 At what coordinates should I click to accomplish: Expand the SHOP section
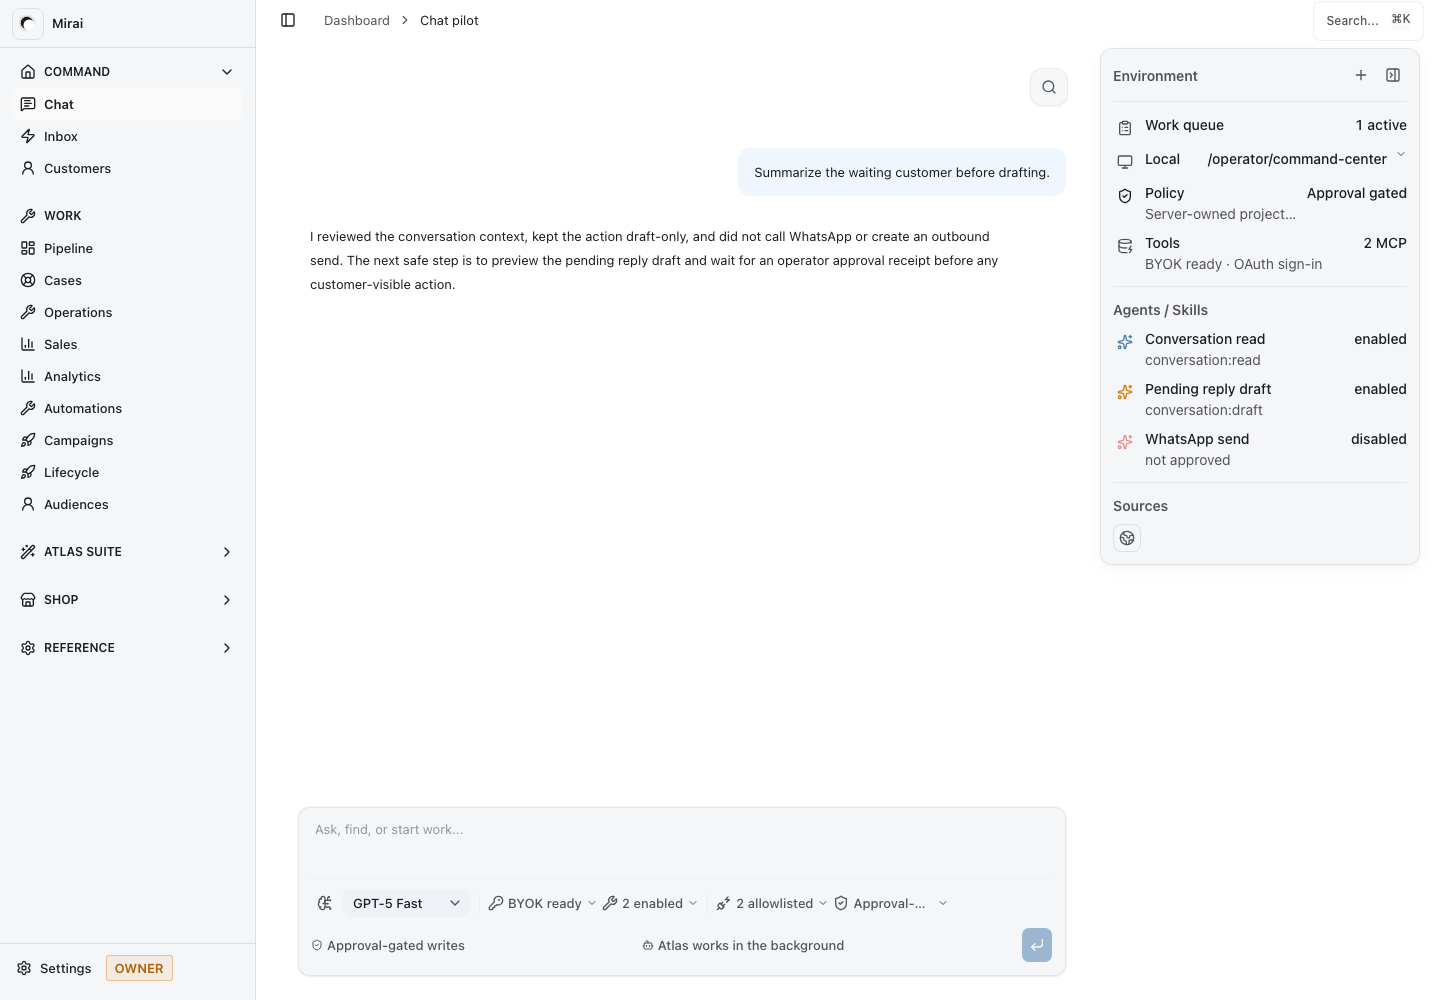128,600
